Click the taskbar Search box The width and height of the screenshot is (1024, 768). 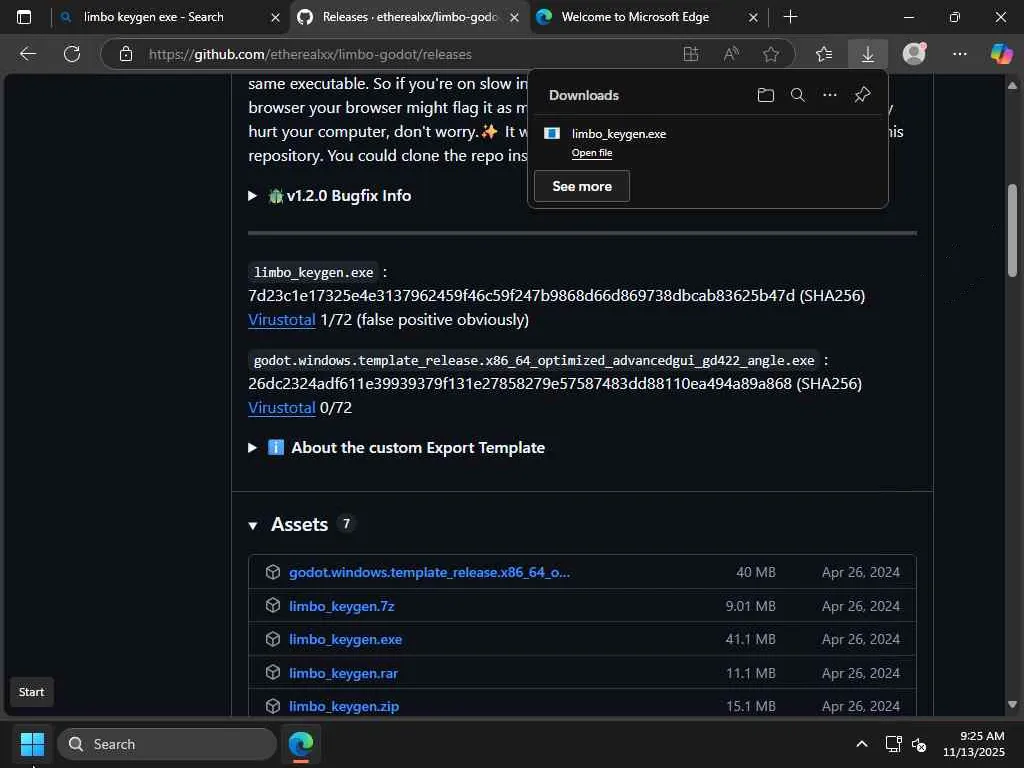click(167, 744)
